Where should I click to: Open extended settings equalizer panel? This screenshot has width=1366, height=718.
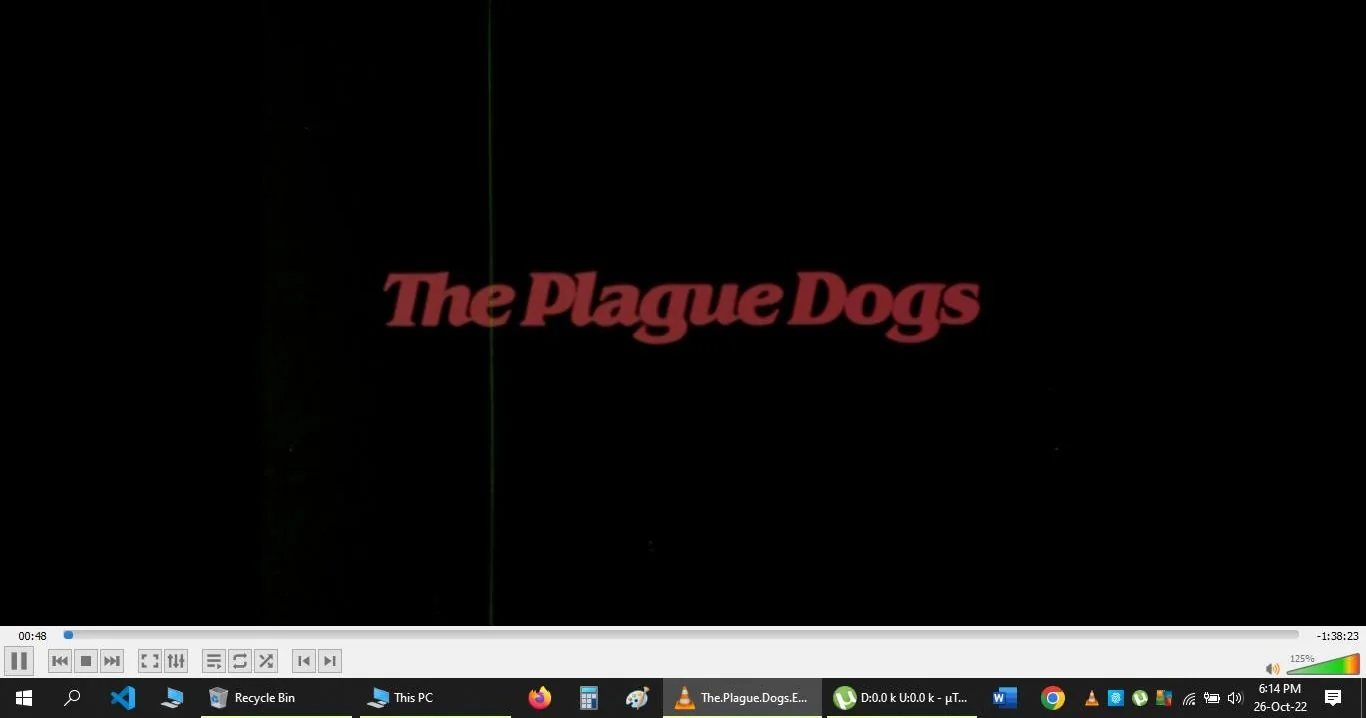pos(176,661)
